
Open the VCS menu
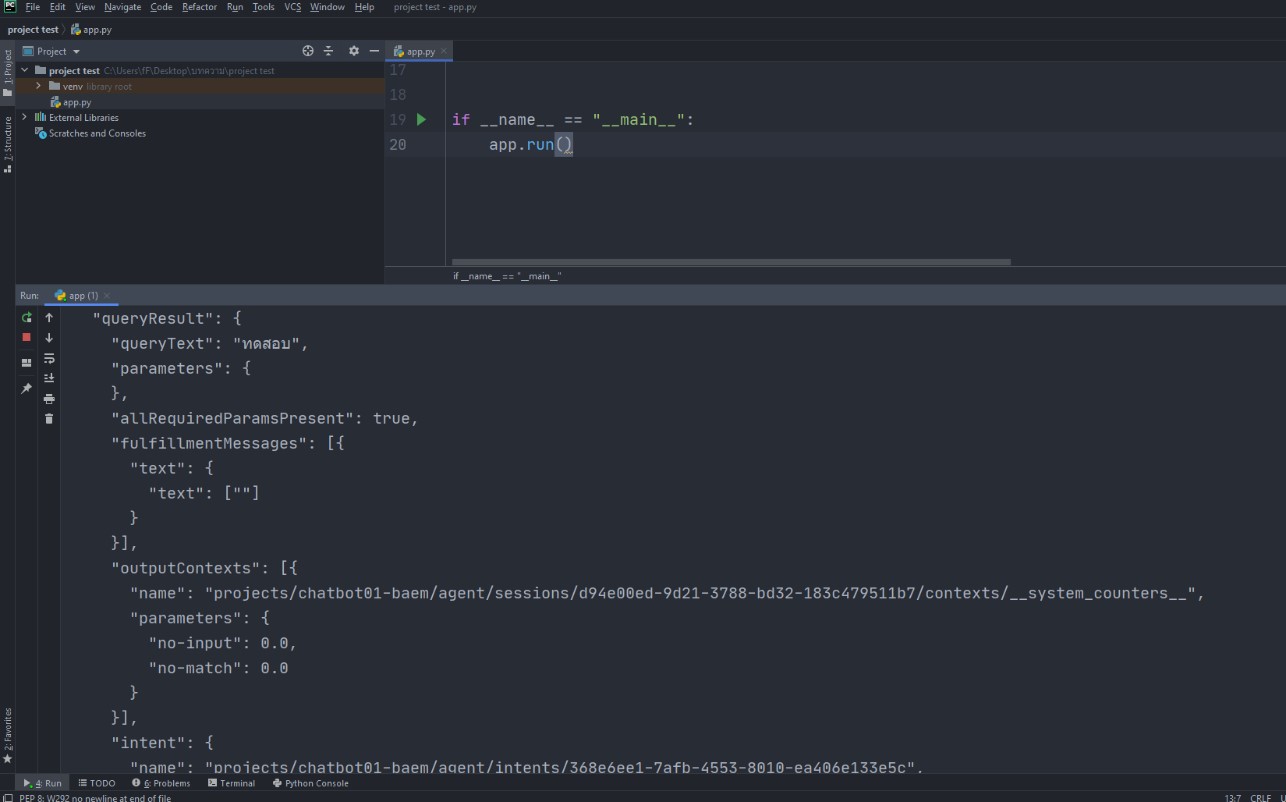pyautogui.click(x=292, y=6)
